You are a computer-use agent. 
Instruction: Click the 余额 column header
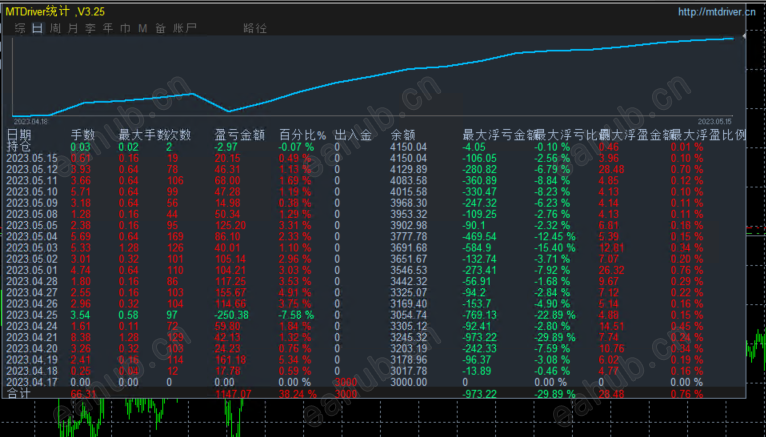[403, 135]
